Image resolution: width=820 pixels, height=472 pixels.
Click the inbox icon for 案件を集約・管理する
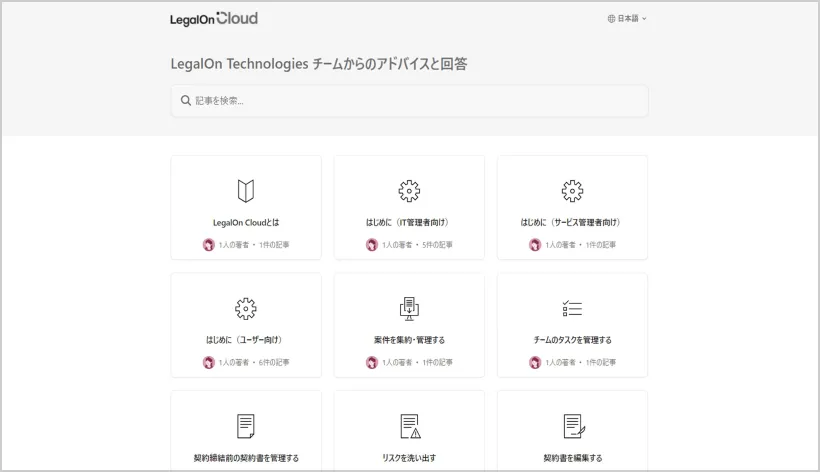pos(409,308)
